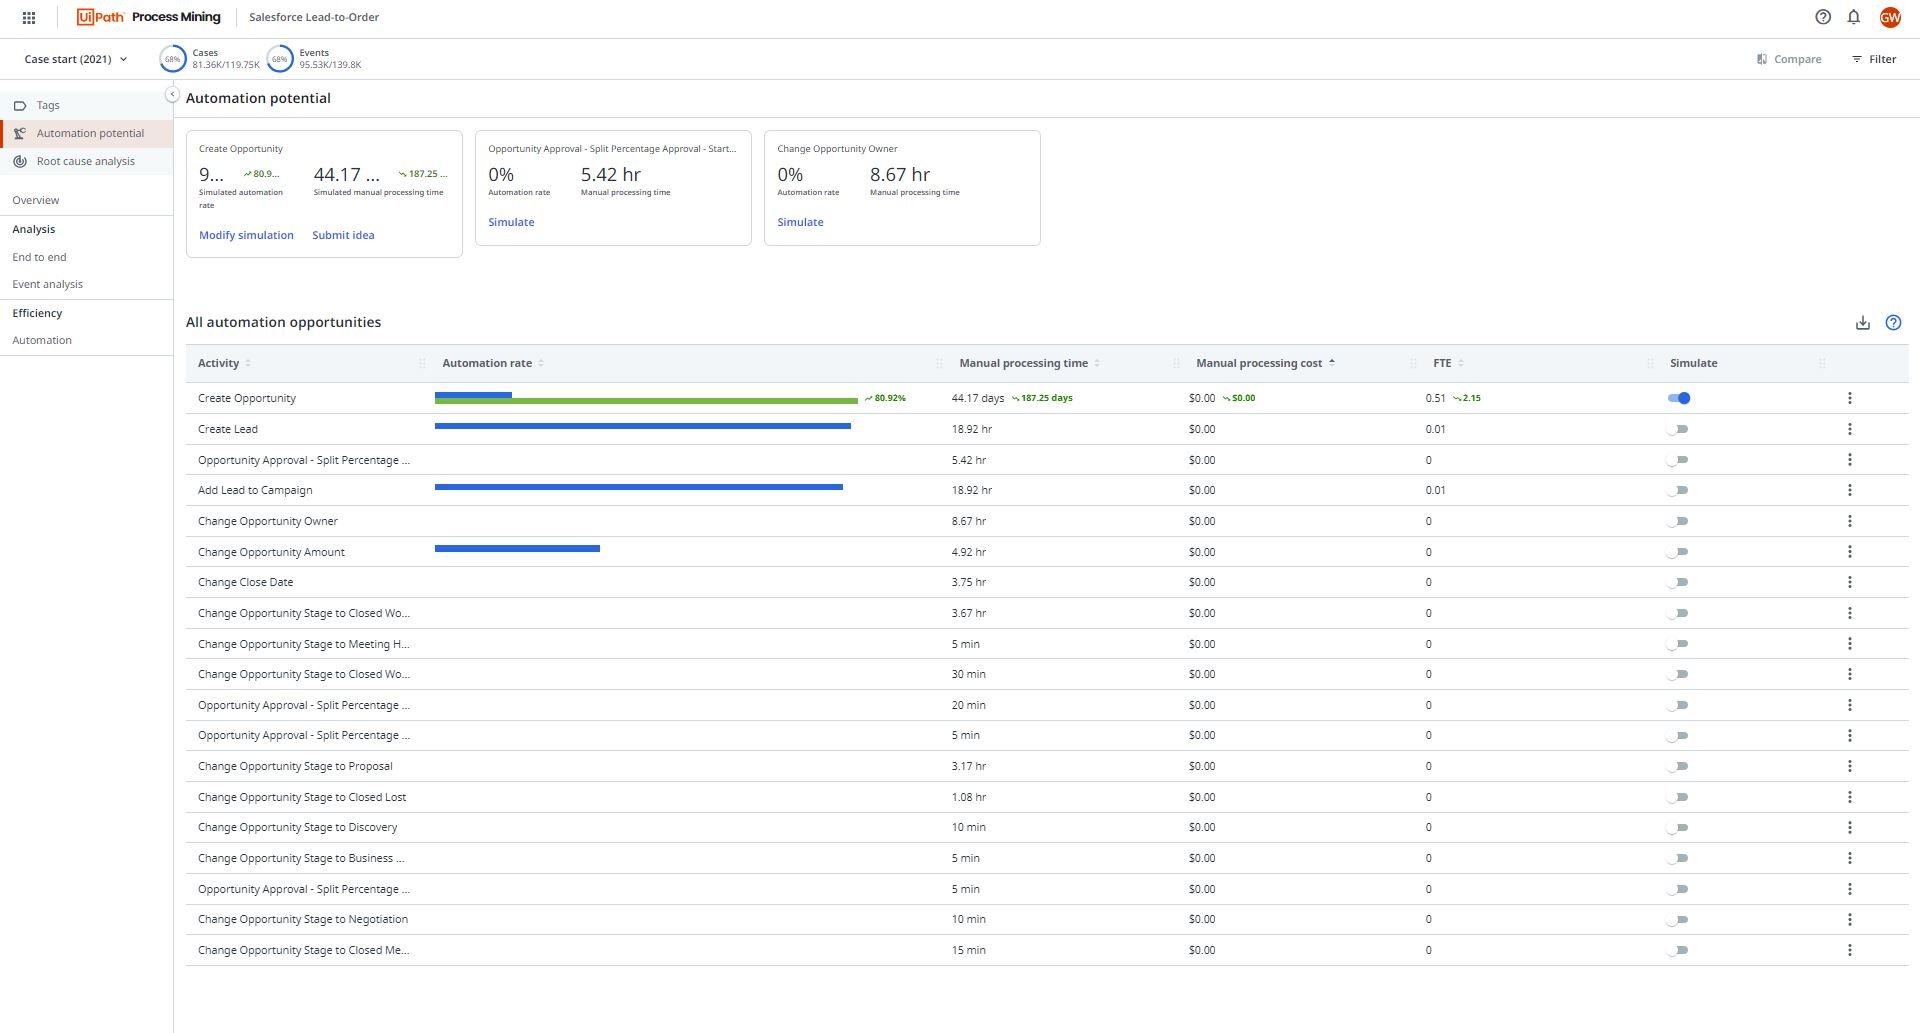Viewport: 1920px width, 1033px height.
Task: Click Change Opportunity Amount automation rate bar
Action: 517,548
